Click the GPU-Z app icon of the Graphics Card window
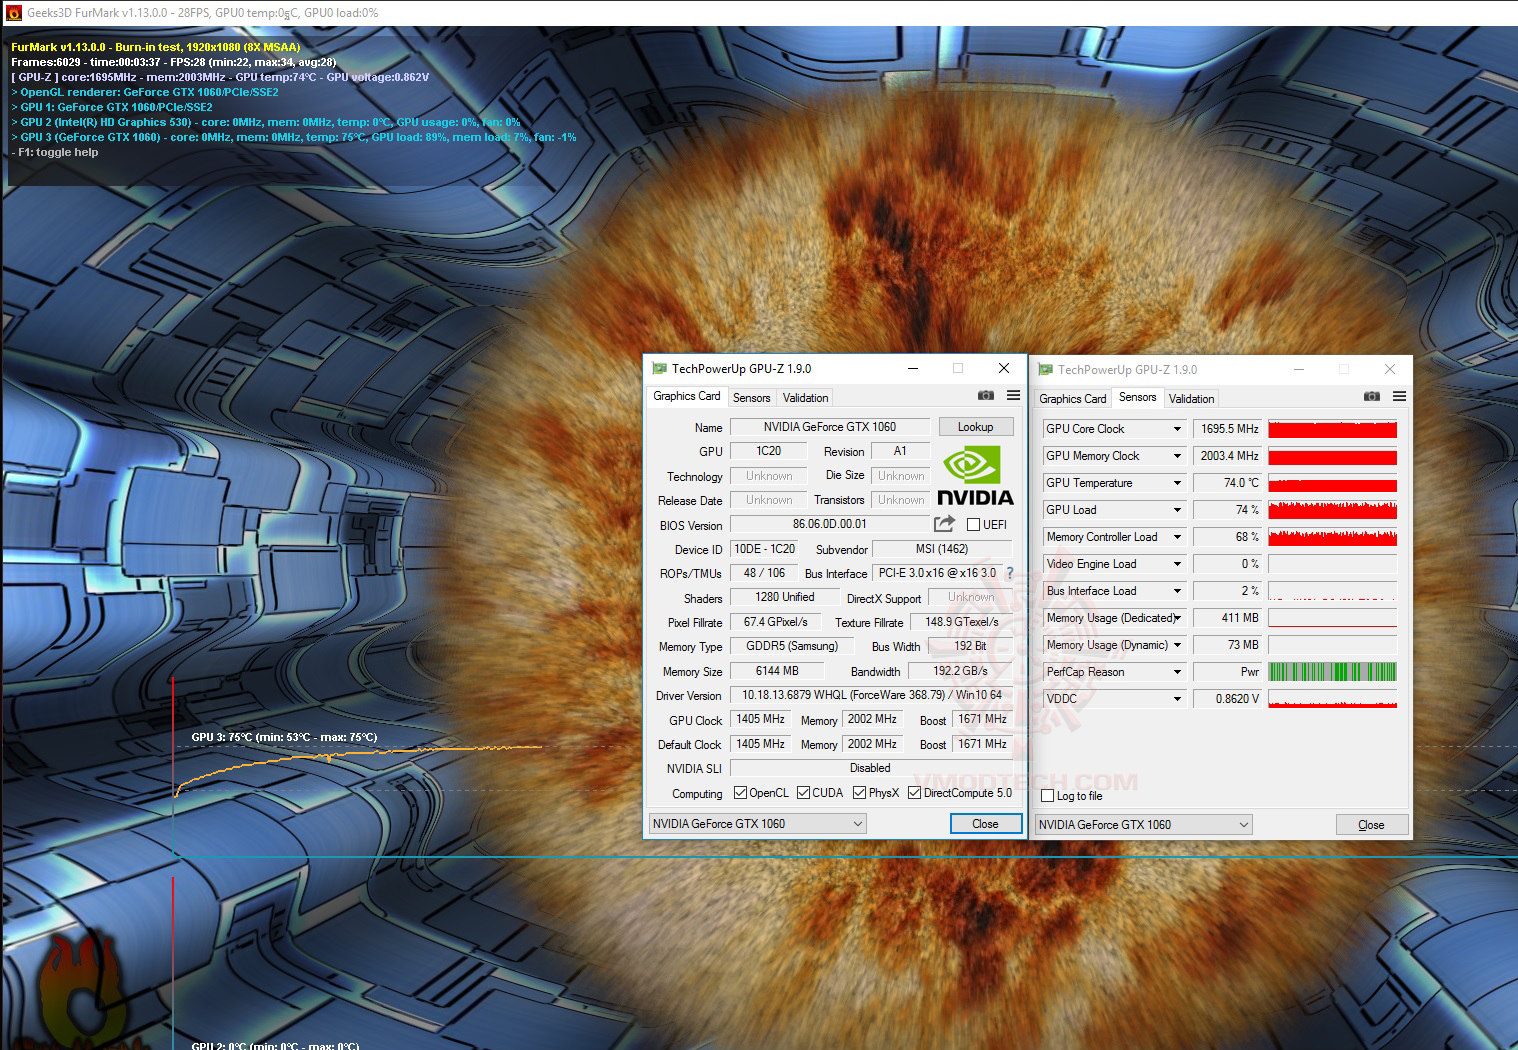1518x1050 pixels. (660, 369)
